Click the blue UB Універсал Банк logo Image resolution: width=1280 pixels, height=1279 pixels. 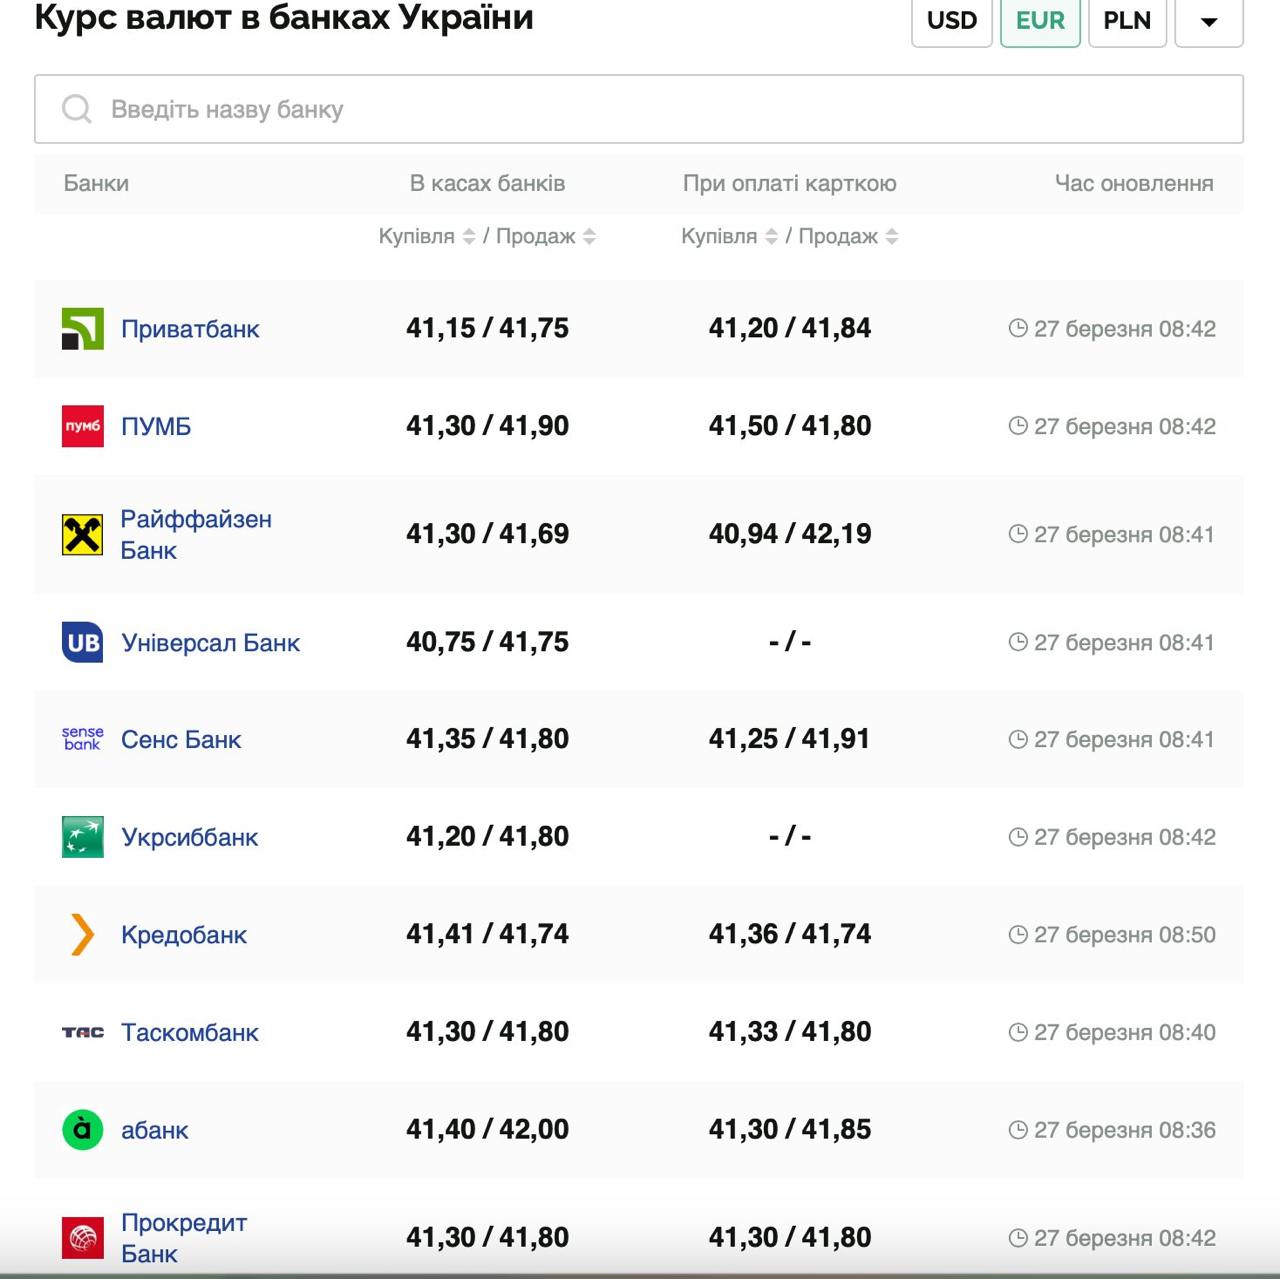[x=82, y=642]
